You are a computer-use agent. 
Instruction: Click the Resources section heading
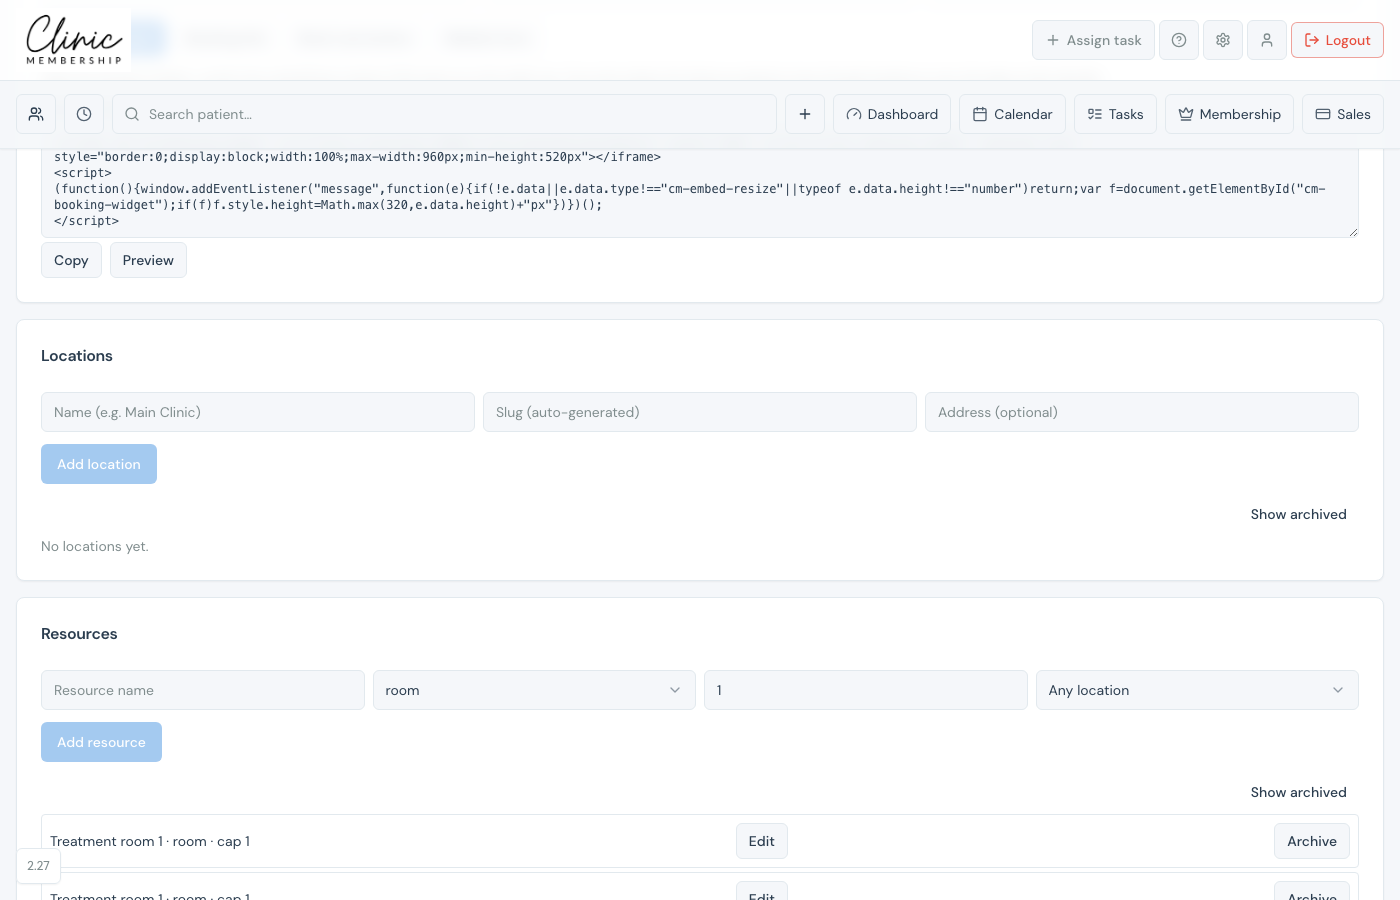coord(79,634)
